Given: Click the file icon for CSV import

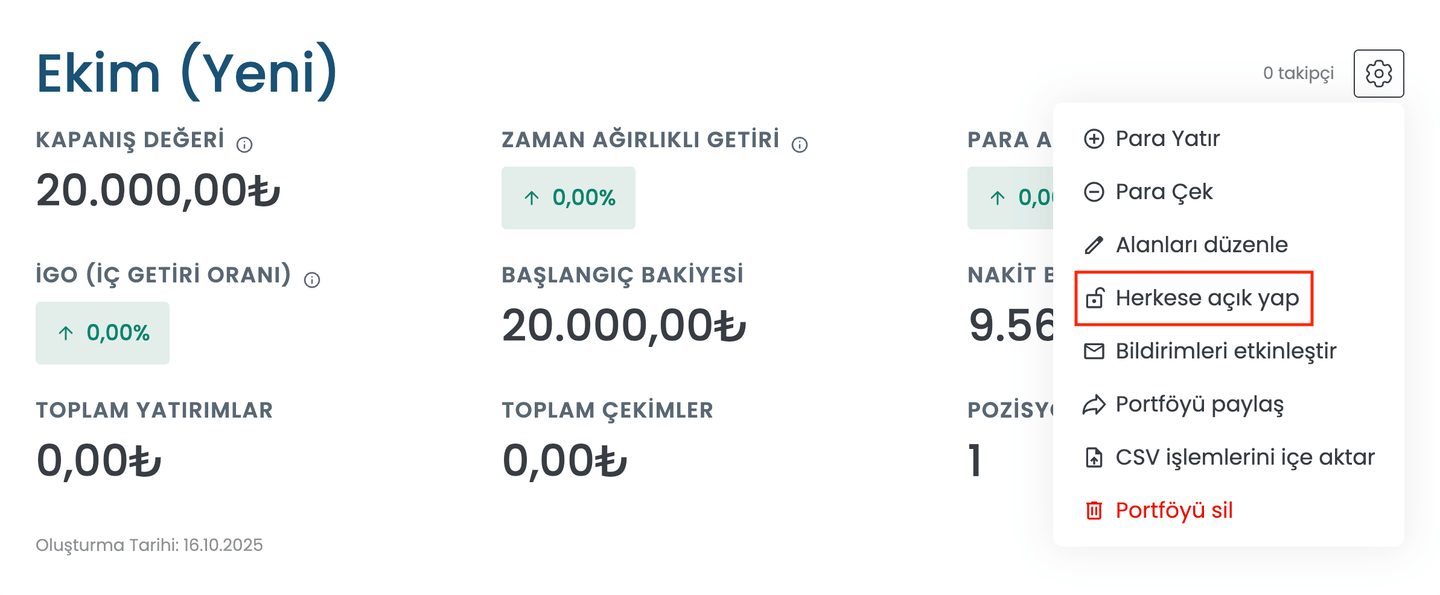Looking at the screenshot, I should click(x=1094, y=458).
